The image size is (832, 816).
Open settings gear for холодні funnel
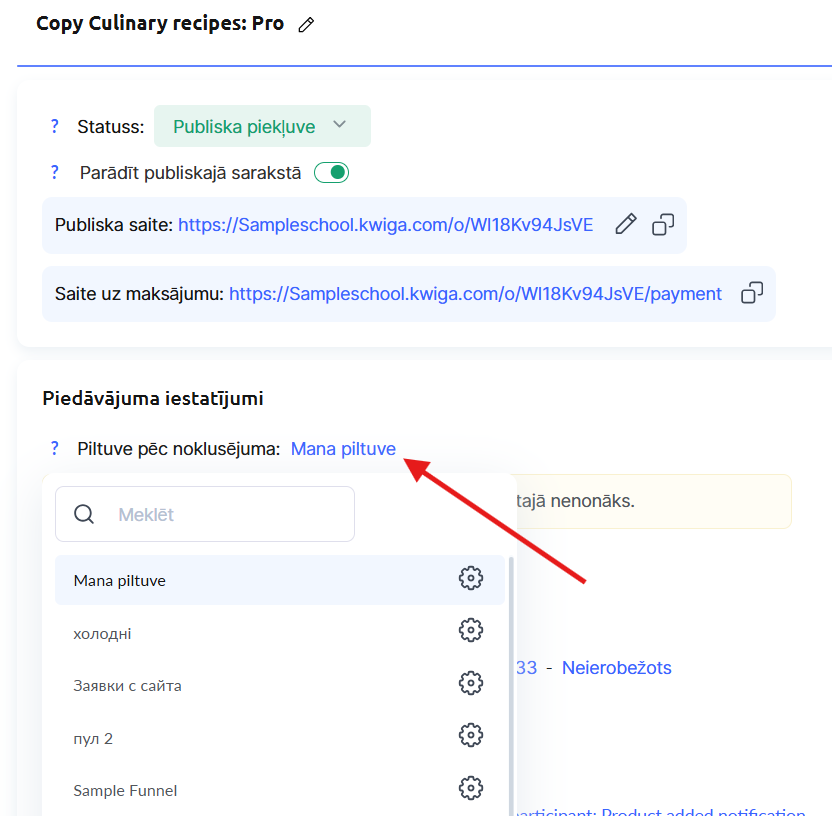(x=470, y=630)
